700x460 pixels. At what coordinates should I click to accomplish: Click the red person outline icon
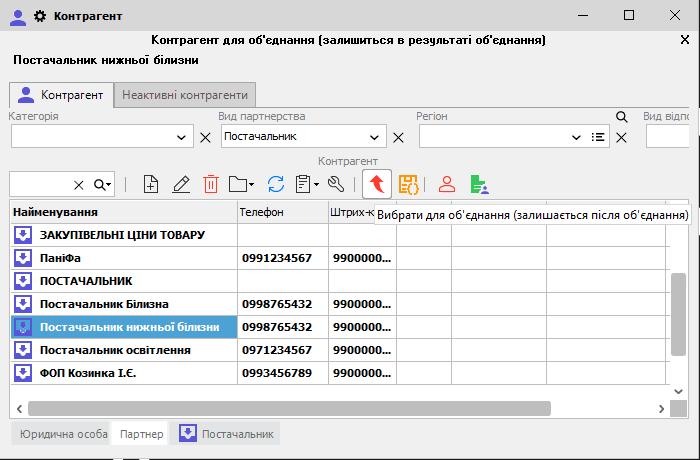[x=447, y=184]
